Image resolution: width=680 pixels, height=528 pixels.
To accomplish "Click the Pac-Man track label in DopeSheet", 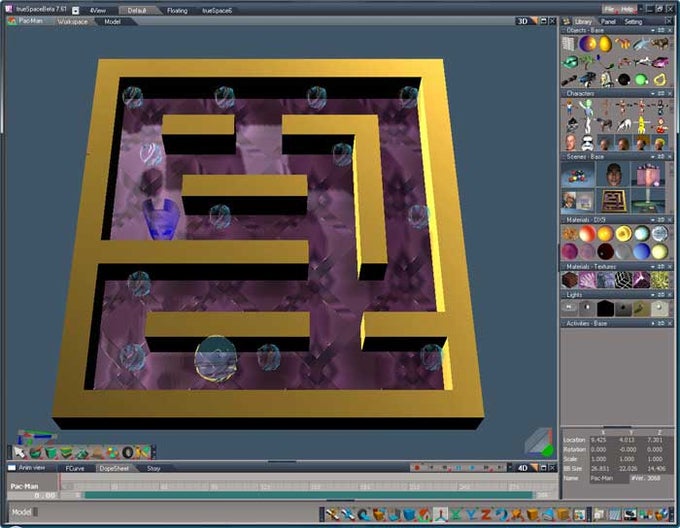I will coord(24,486).
